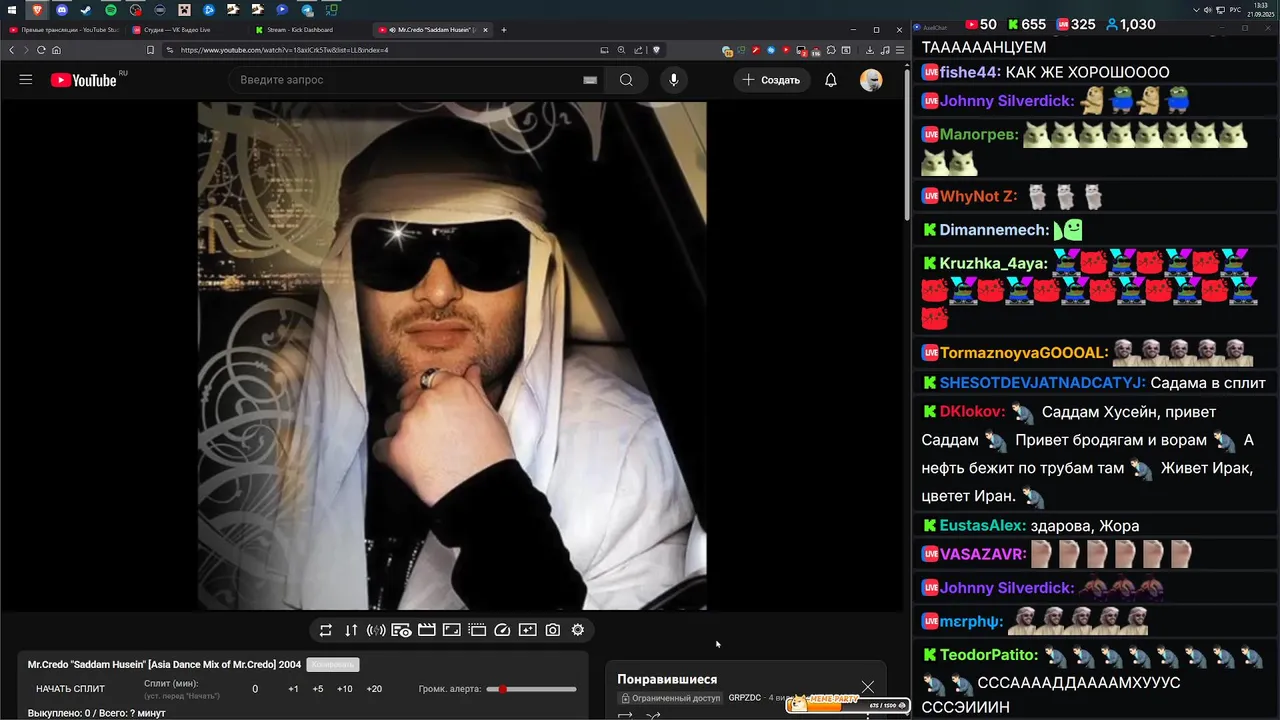Viewport: 1280px width, 720px height.
Task: Click the up-down arrows sort icon
Action: (x=351, y=630)
